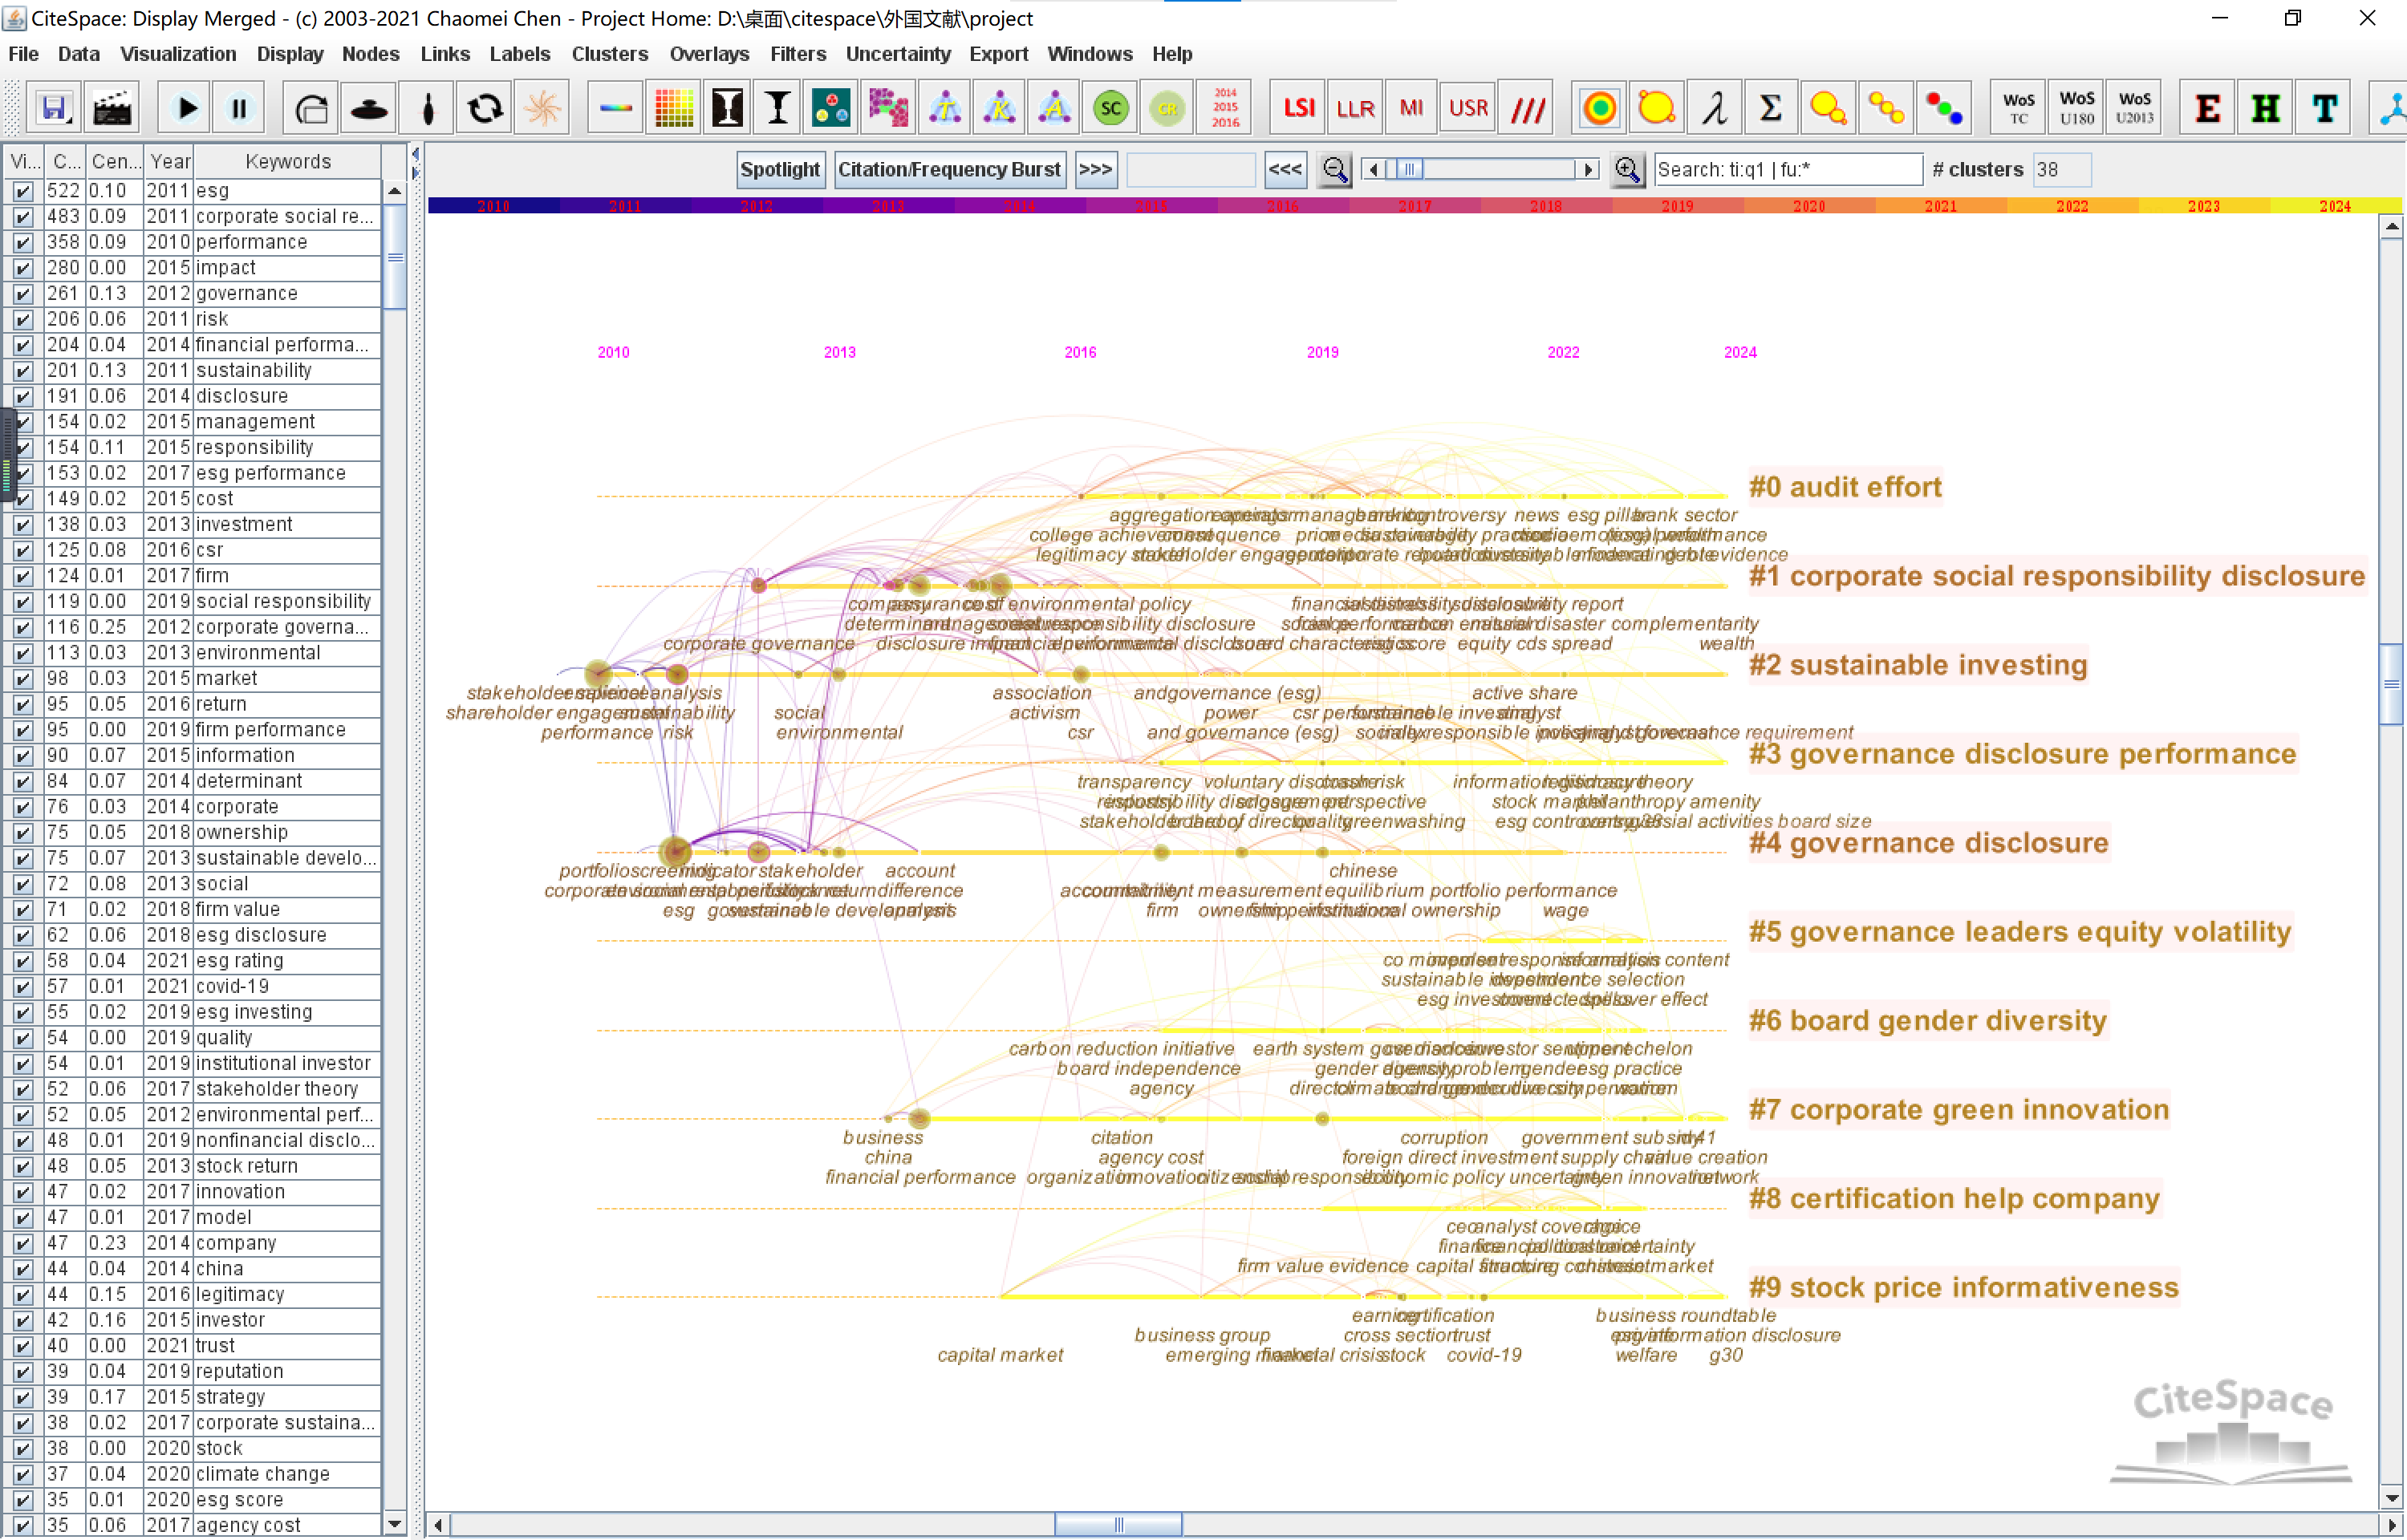Open the colored grid palette icon
Screen dimensions: 2407x1540
click(x=674, y=108)
